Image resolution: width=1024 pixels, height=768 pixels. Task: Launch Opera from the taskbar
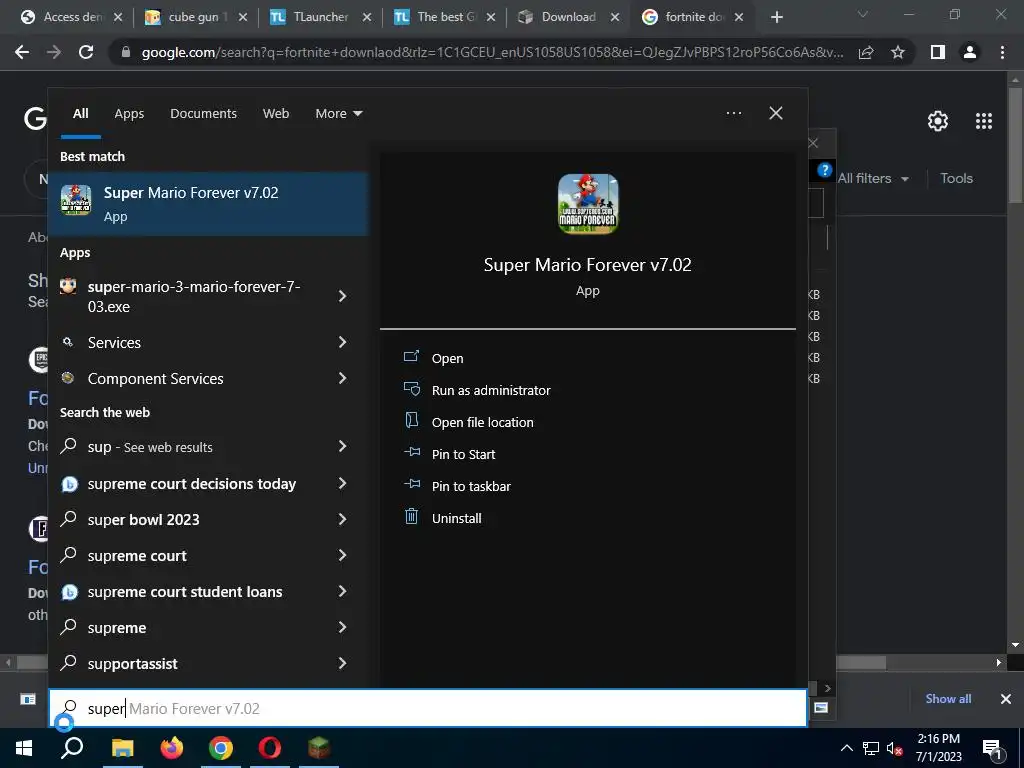(270, 748)
